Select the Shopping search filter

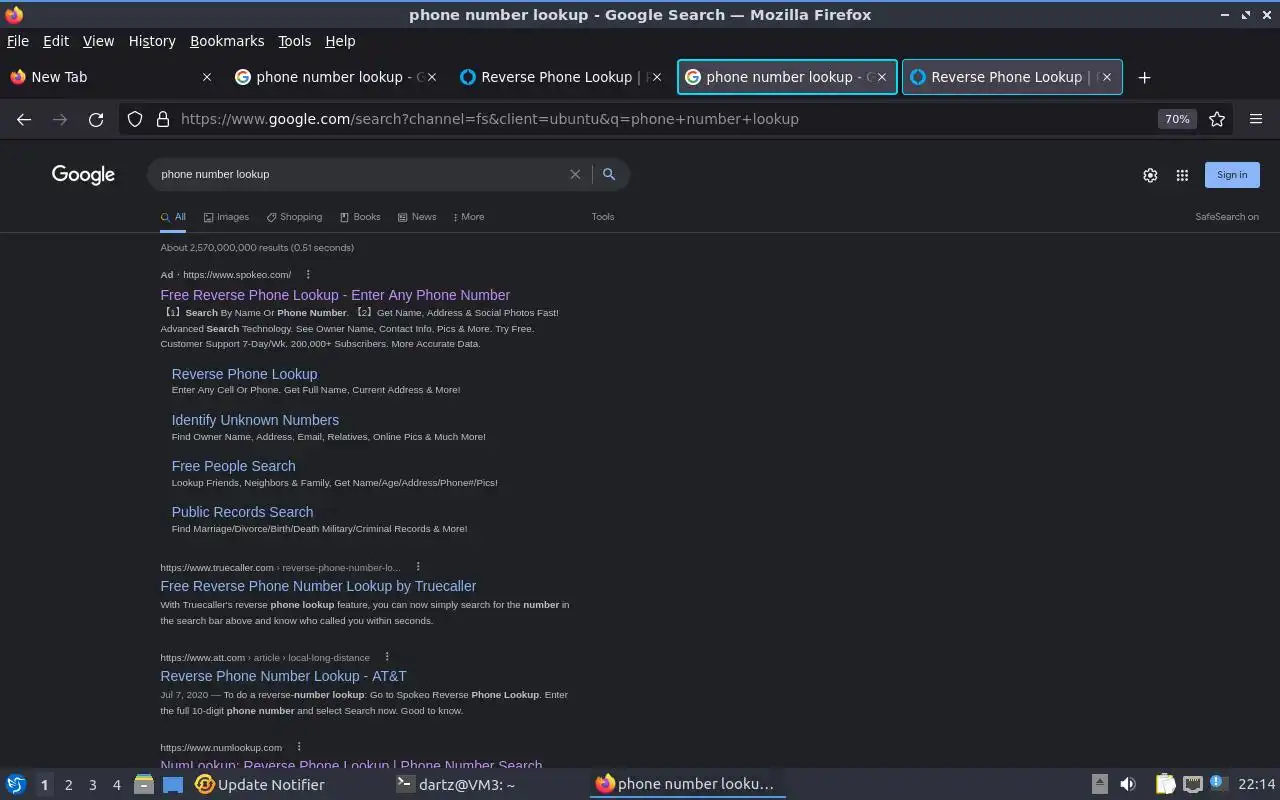click(294, 217)
